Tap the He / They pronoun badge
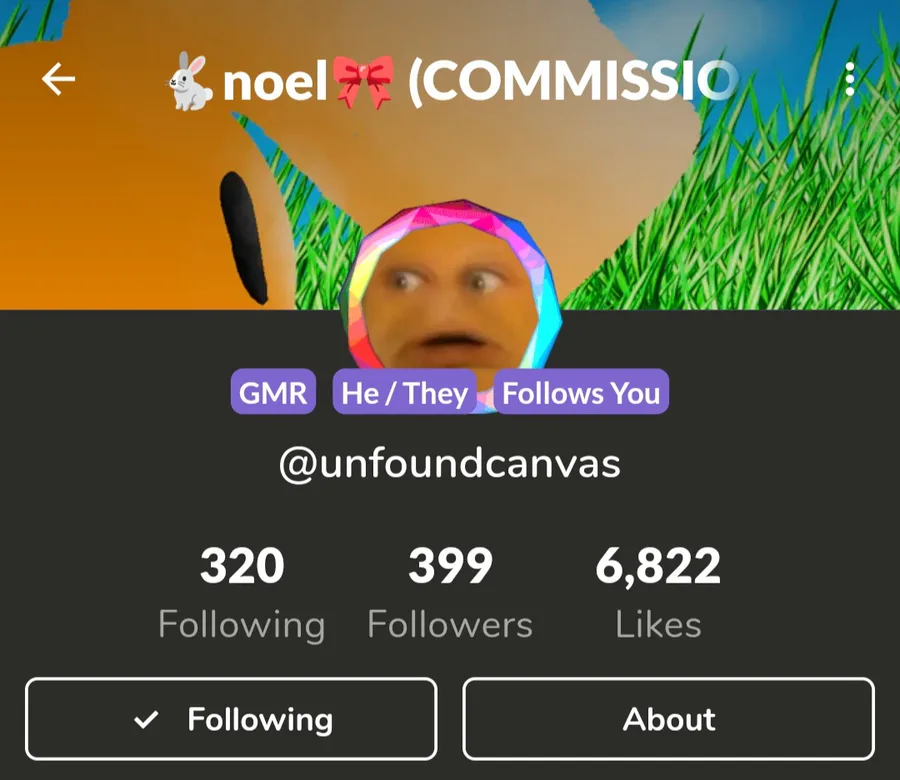This screenshot has height=780, width=900. click(405, 392)
